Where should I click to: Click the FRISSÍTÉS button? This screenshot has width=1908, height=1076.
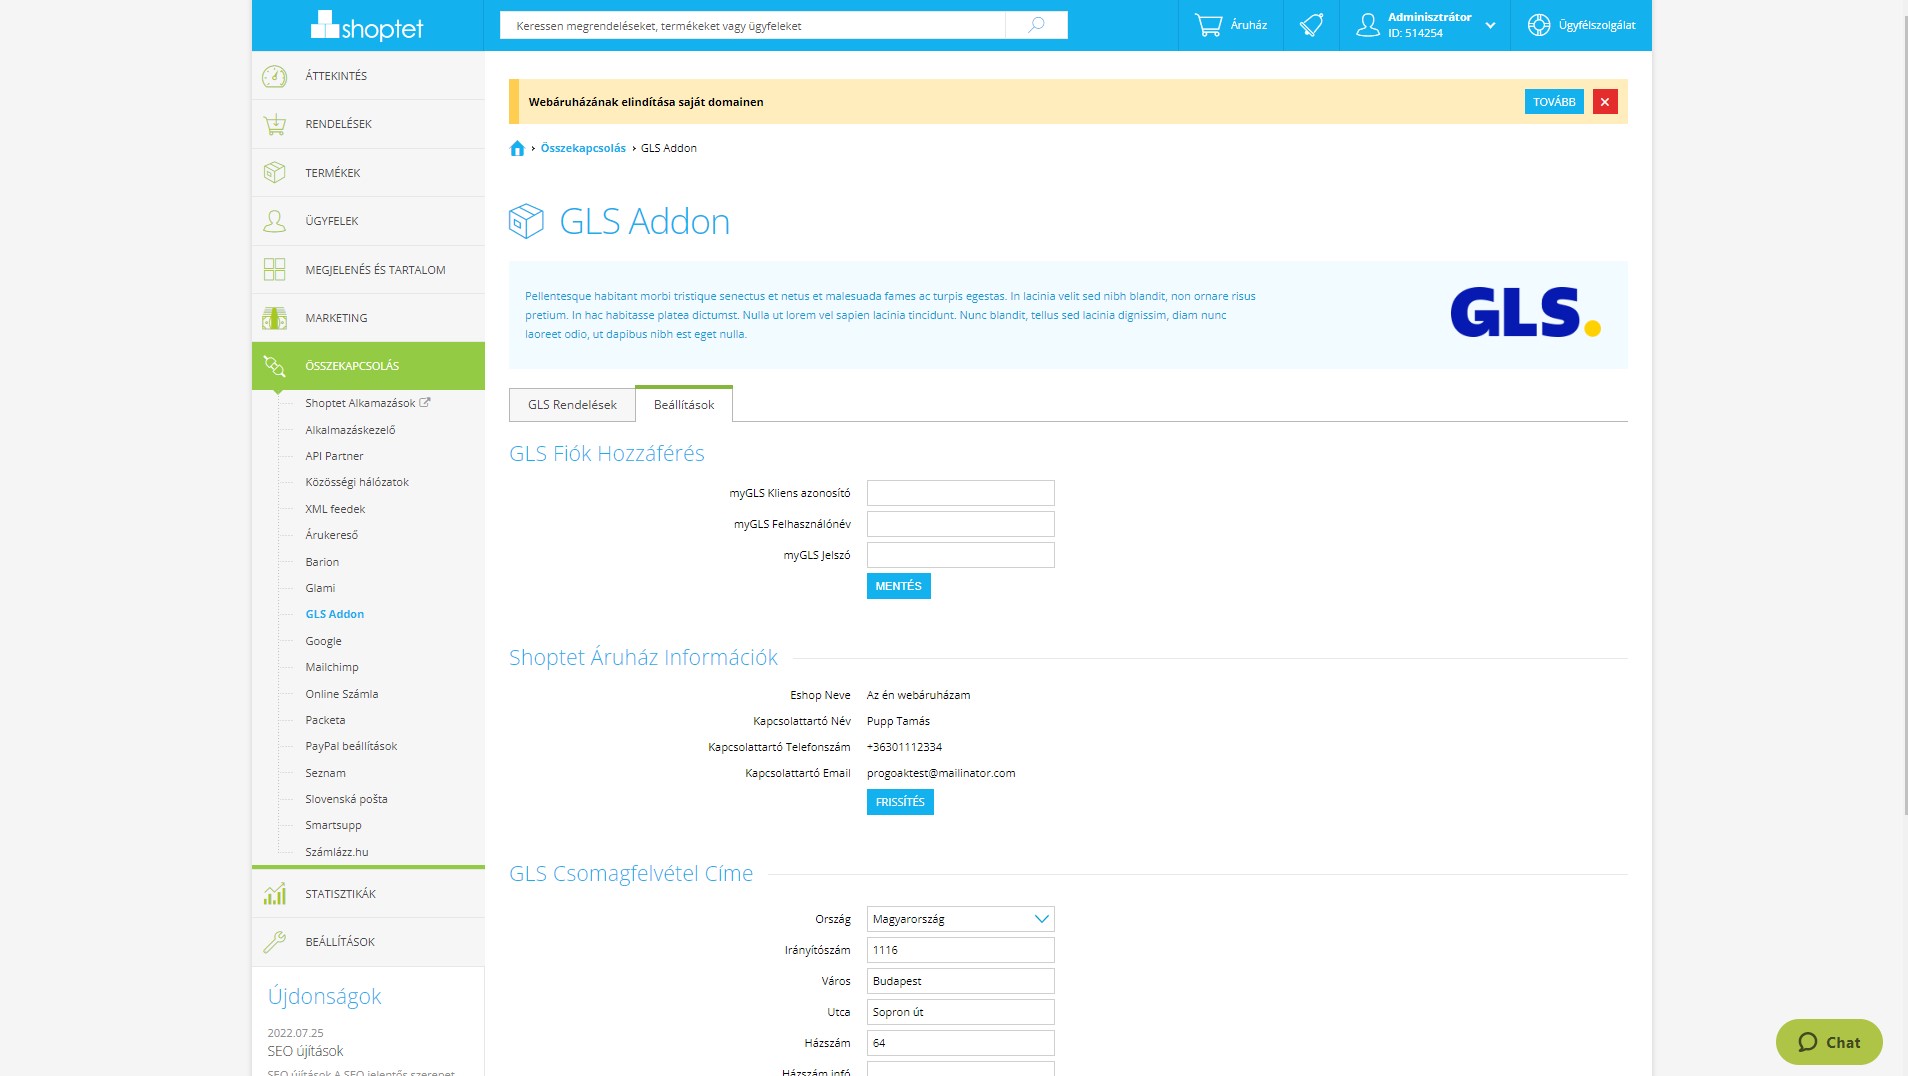(x=900, y=802)
